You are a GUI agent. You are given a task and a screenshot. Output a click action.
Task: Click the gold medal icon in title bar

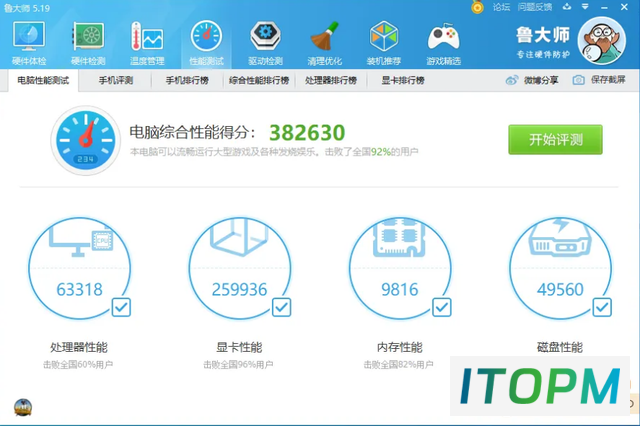477,7
